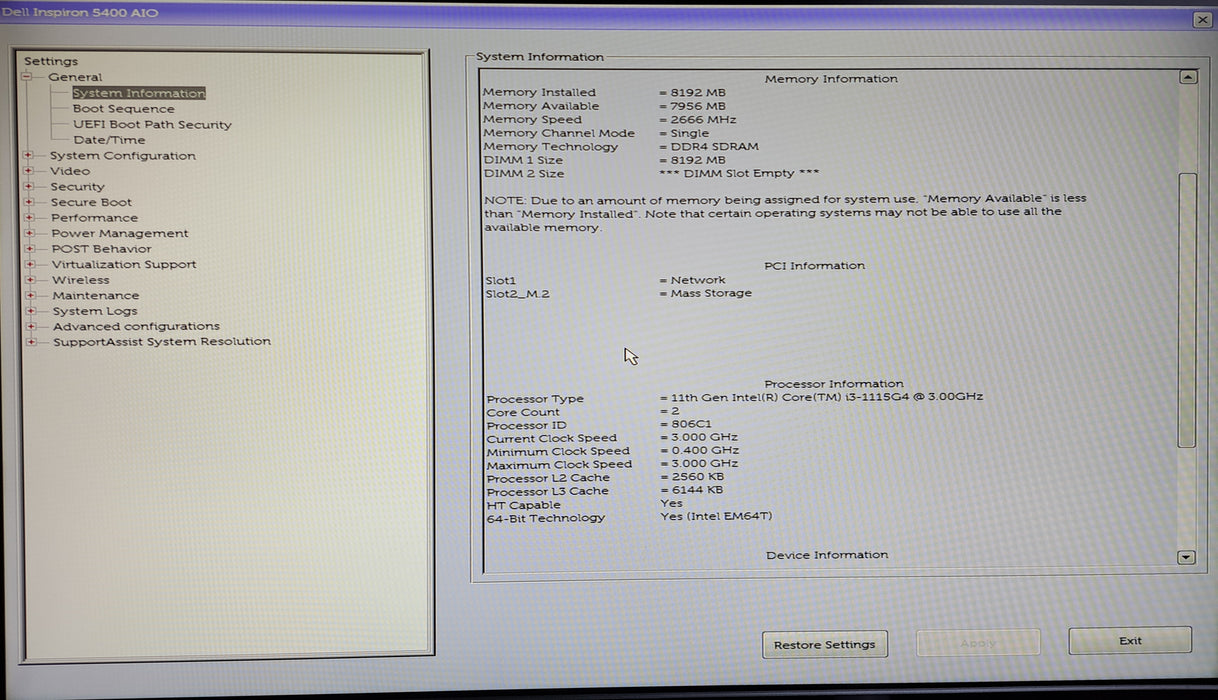1218x700 pixels.
Task: Click the Intel EM64T technology value
Action: pos(716,516)
